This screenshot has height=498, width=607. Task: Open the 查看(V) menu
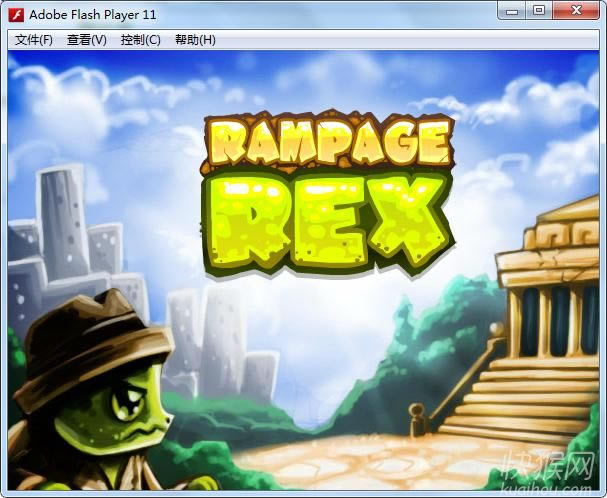86,40
